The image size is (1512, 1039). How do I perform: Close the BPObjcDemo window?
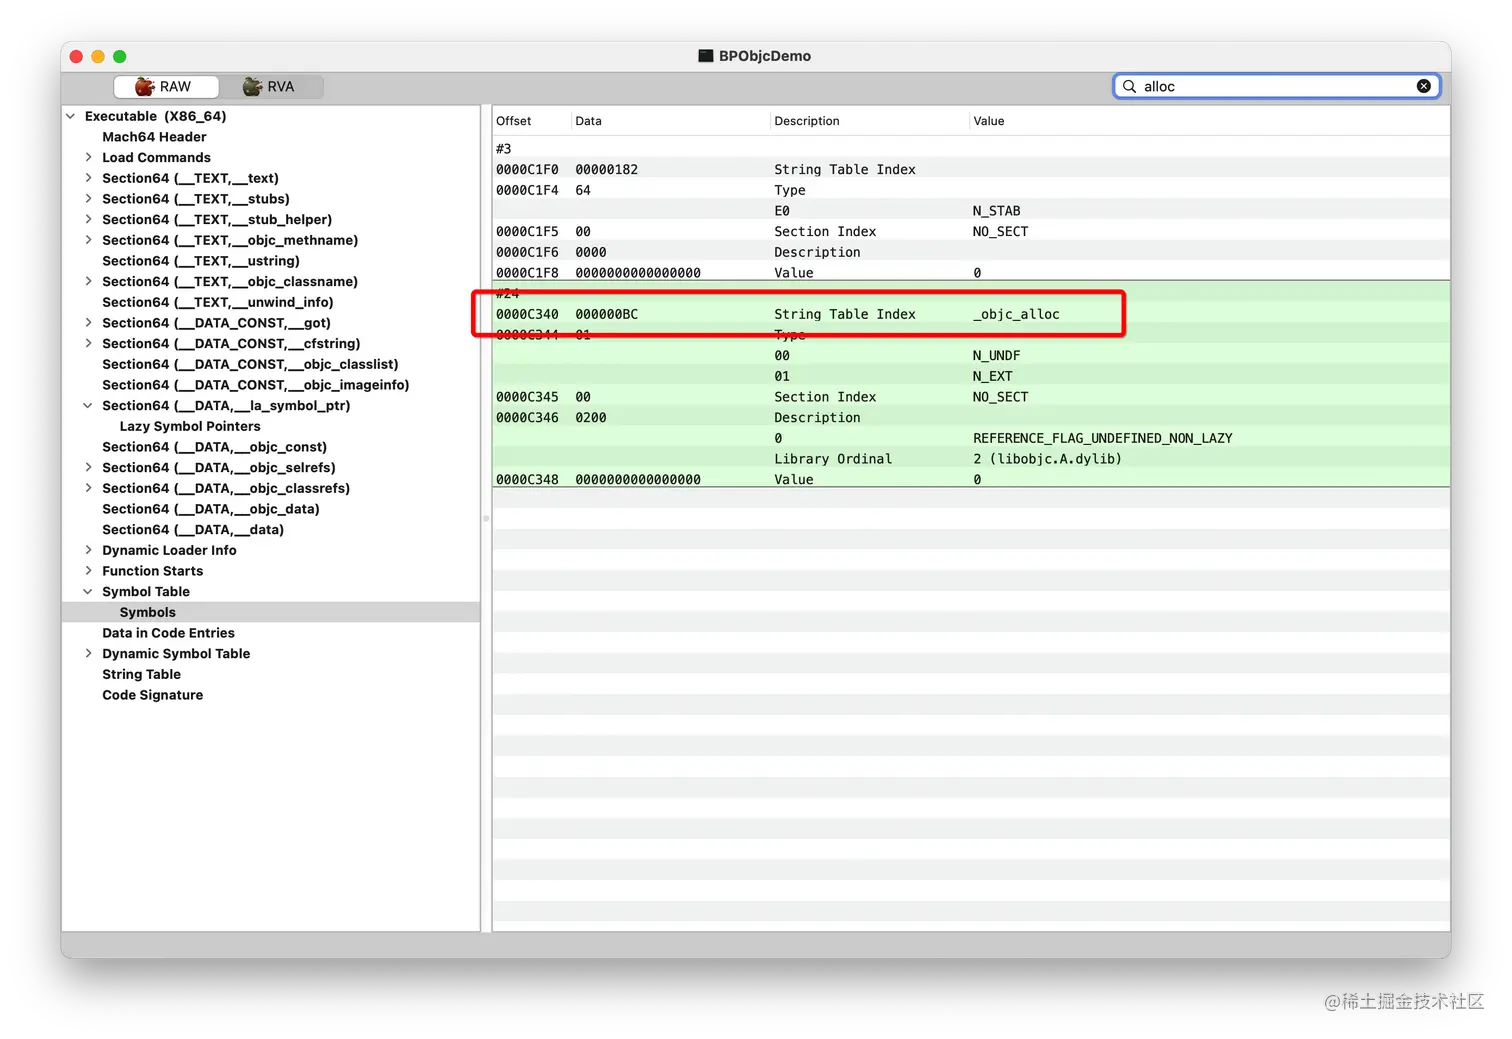pyautogui.click(x=76, y=56)
